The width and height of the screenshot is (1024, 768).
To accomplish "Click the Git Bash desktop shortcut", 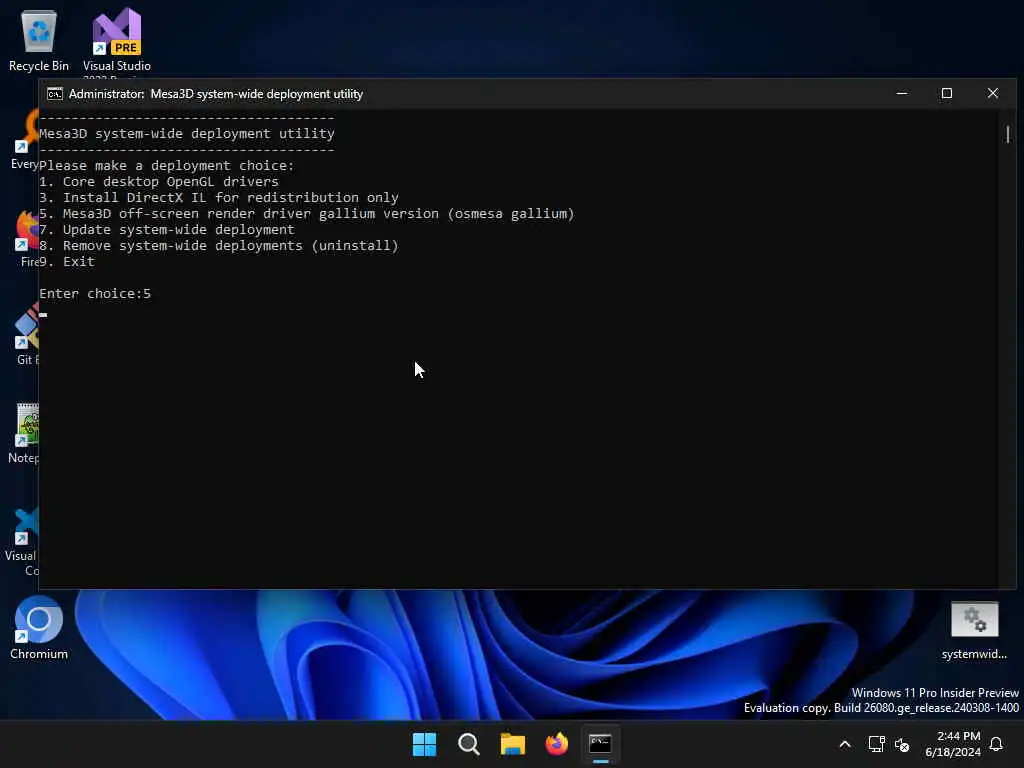I will click(26, 336).
